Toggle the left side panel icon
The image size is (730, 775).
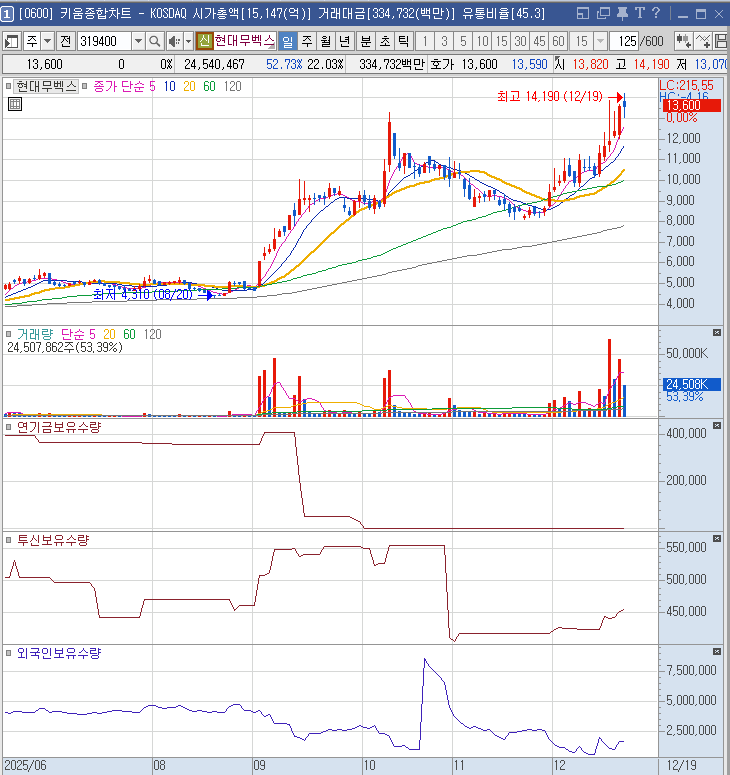[x=12, y=41]
